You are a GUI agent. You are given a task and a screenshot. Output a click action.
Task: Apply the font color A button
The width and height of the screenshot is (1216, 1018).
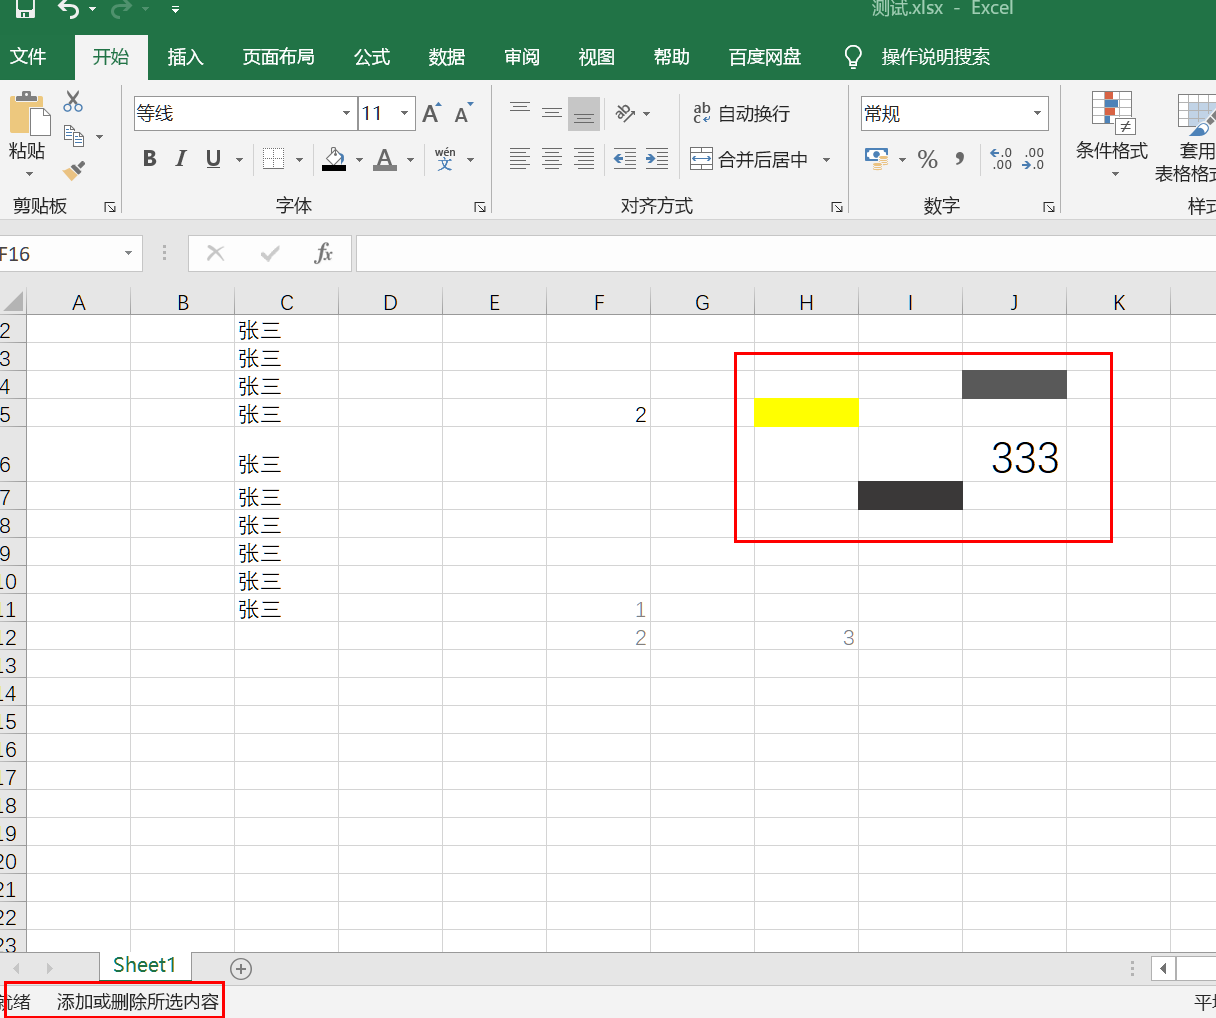[x=385, y=159]
